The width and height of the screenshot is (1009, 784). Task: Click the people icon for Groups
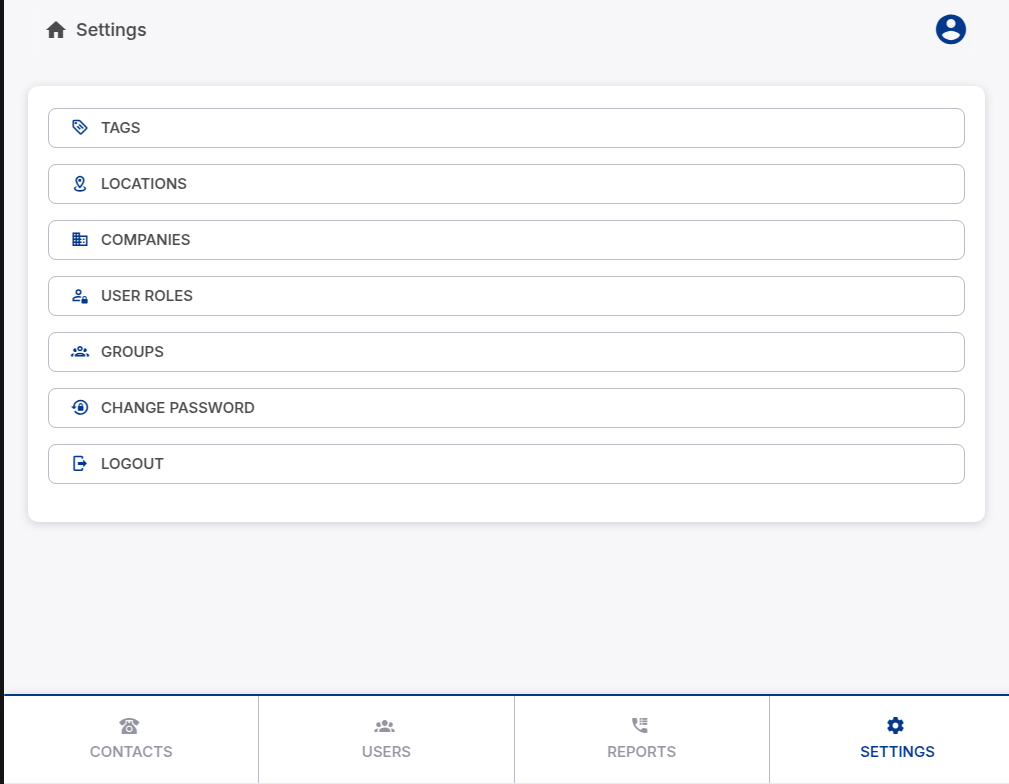coord(80,352)
